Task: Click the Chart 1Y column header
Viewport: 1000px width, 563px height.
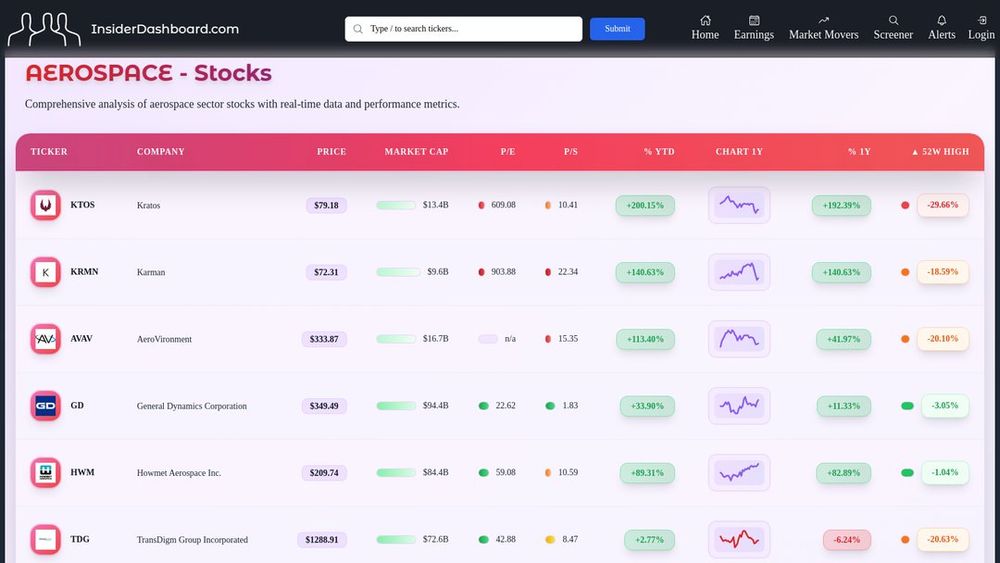Action: 739,152
